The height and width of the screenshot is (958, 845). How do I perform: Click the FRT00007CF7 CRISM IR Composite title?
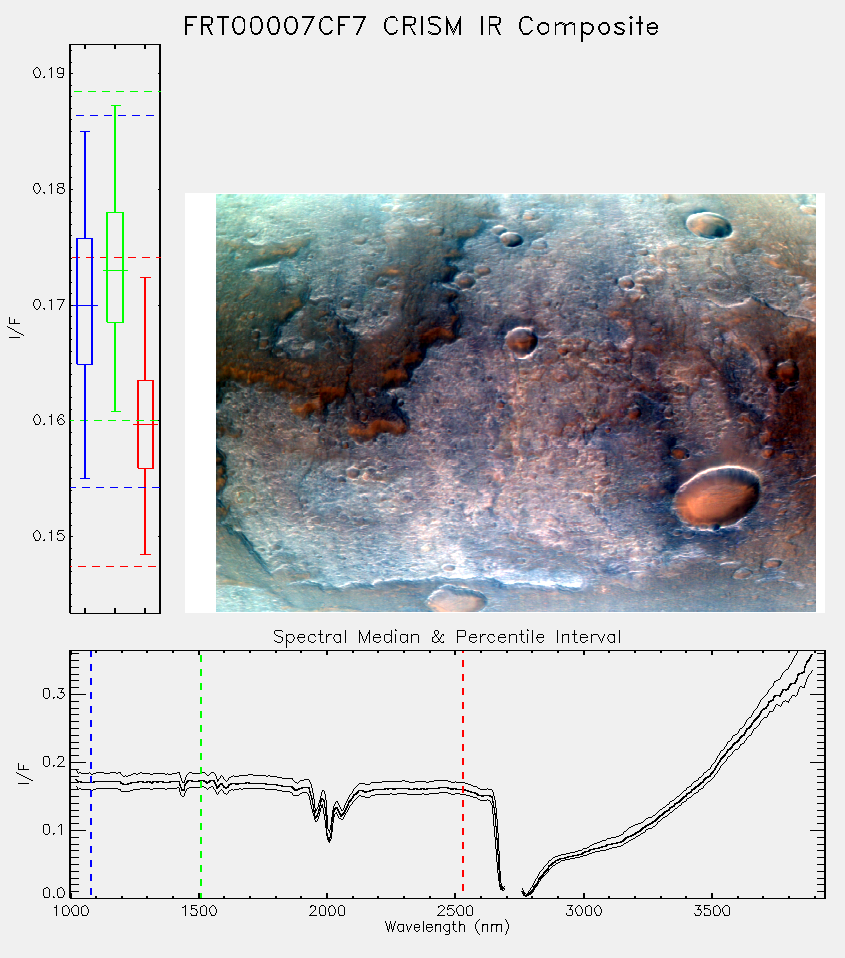point(421,27)
